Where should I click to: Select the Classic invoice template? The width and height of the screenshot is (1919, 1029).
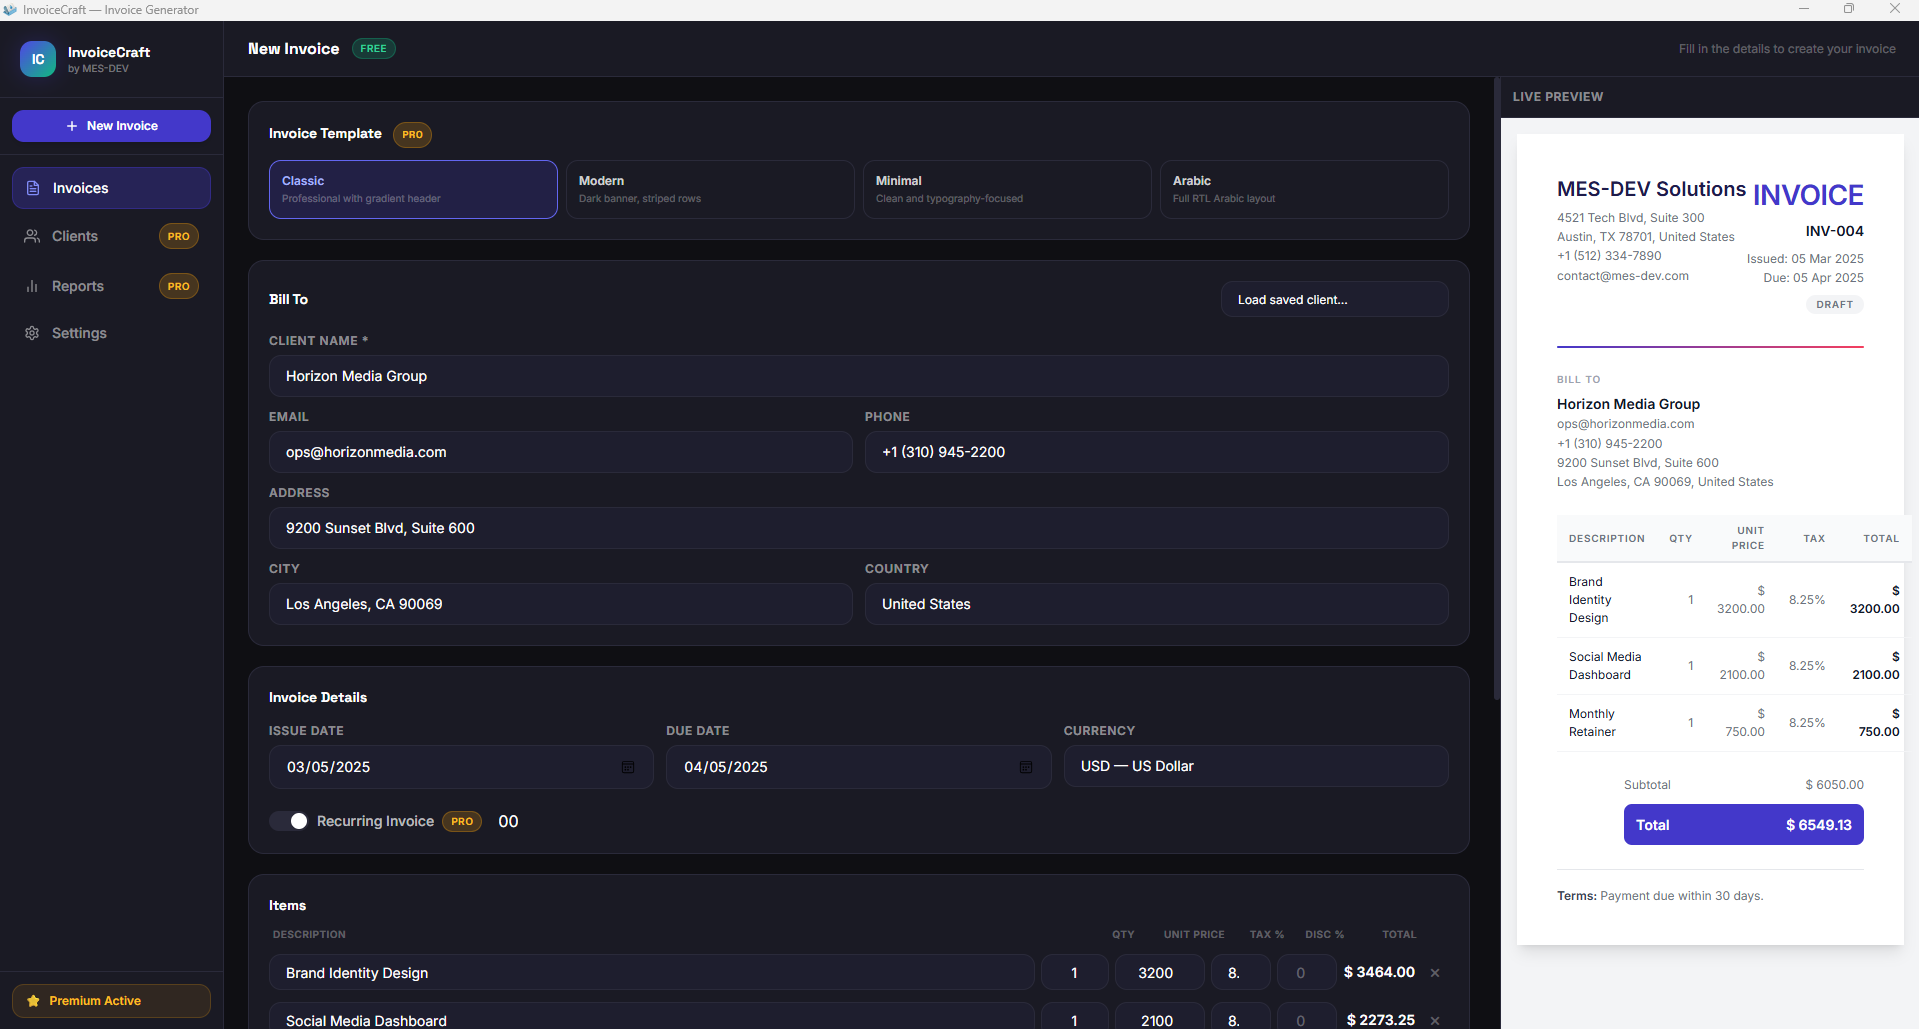coord(413,189)
